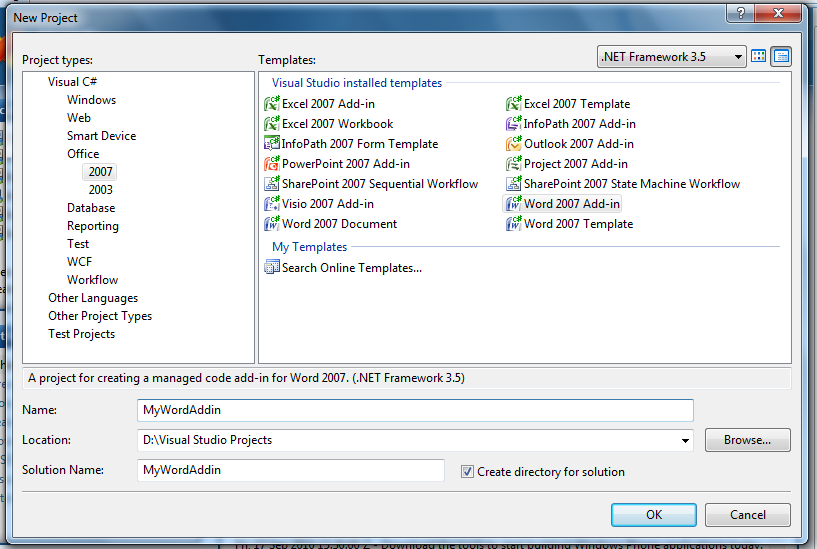Image resolution: width=817 pixels, height=549 pixels.
Task: Switch templates to small icons view
Action: (x=782, y=56)
